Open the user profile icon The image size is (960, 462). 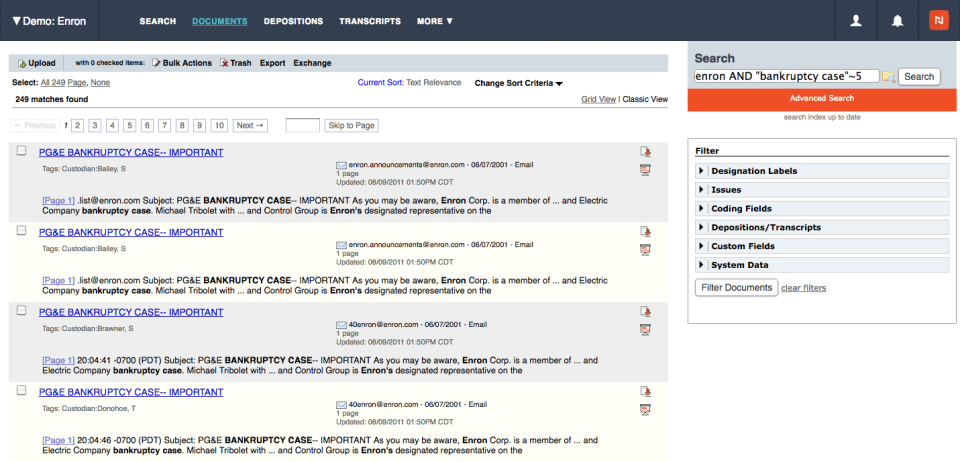tap(856, 21)
